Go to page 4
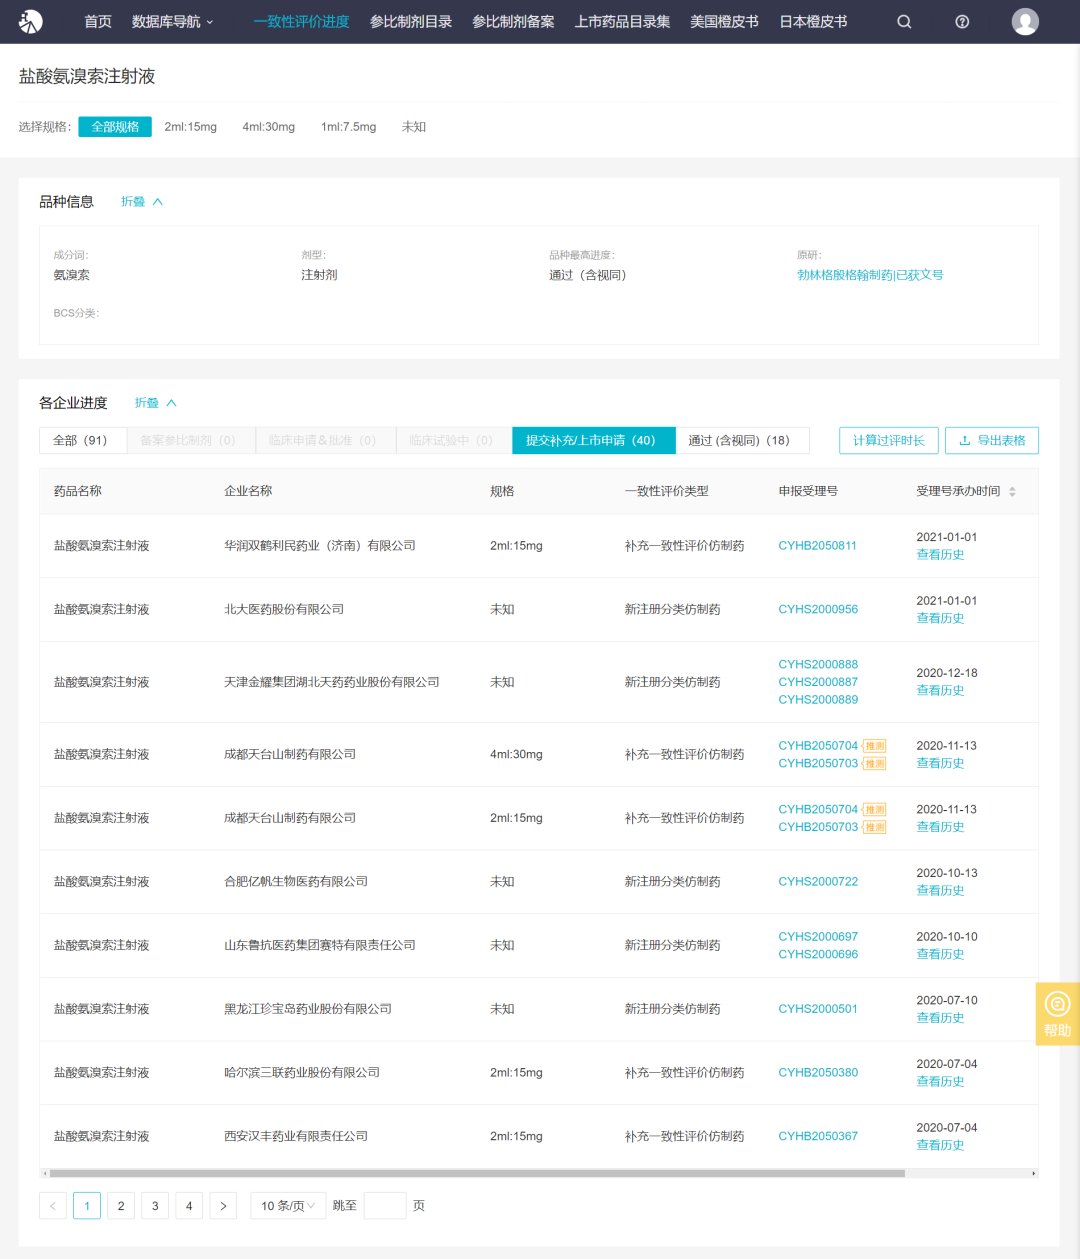This screenshot has height=1259, width=1080. [189, 1206]
